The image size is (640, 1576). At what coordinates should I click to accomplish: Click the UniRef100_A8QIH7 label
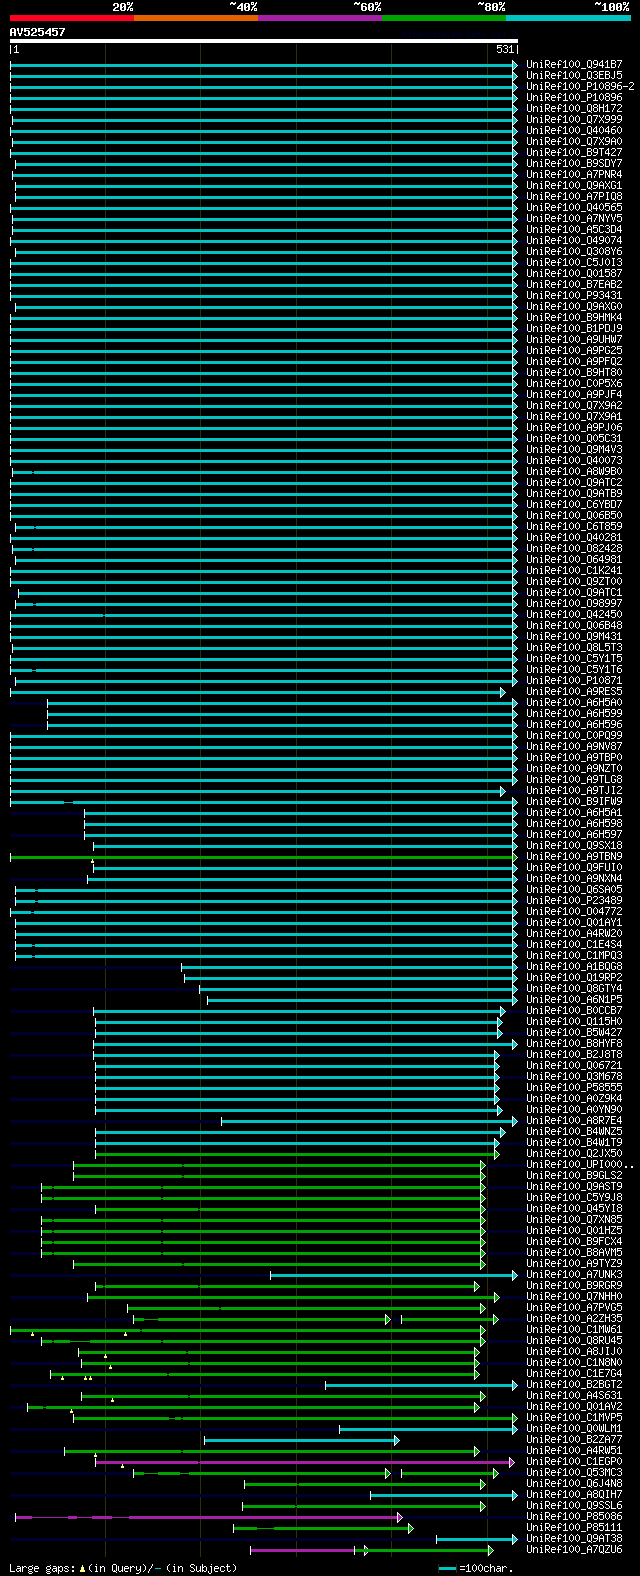coord(574,1494)
